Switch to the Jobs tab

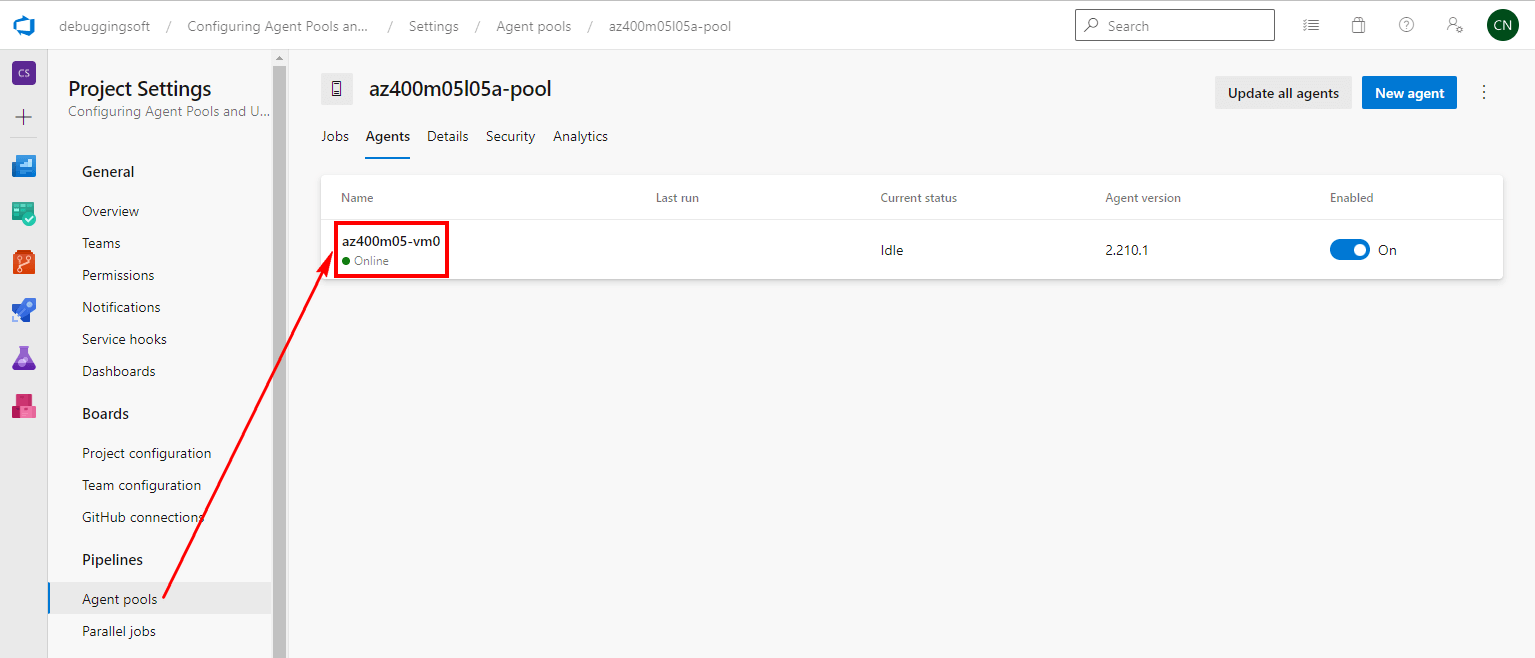(x=335, y=136)
